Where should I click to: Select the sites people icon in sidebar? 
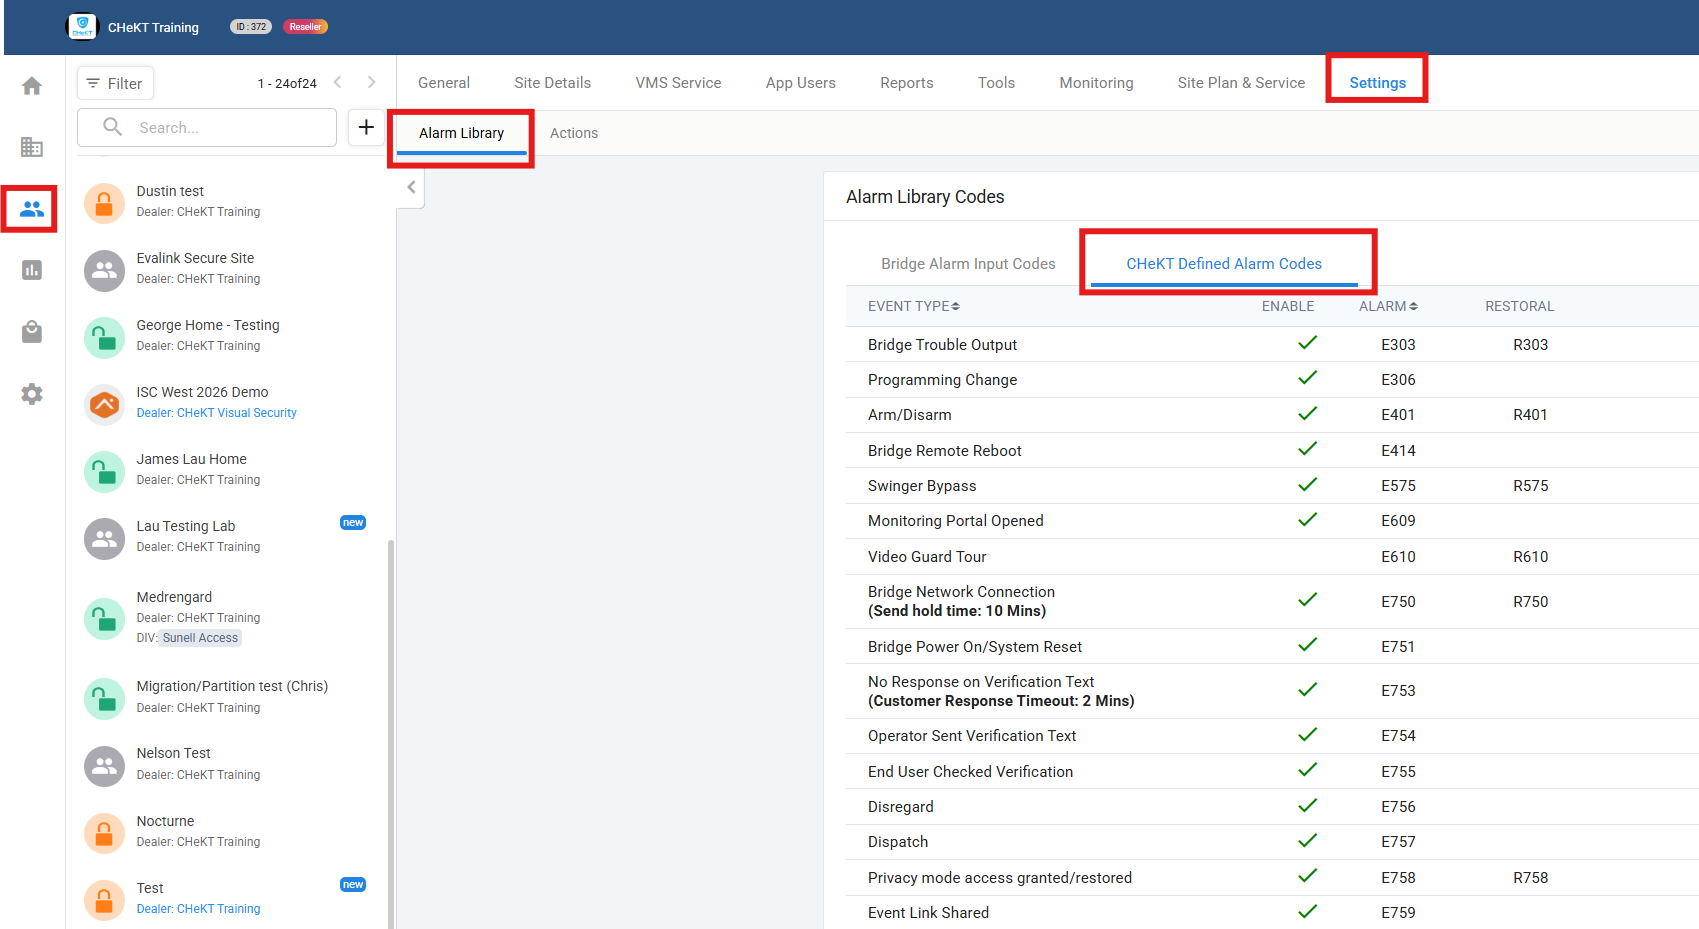32,209
